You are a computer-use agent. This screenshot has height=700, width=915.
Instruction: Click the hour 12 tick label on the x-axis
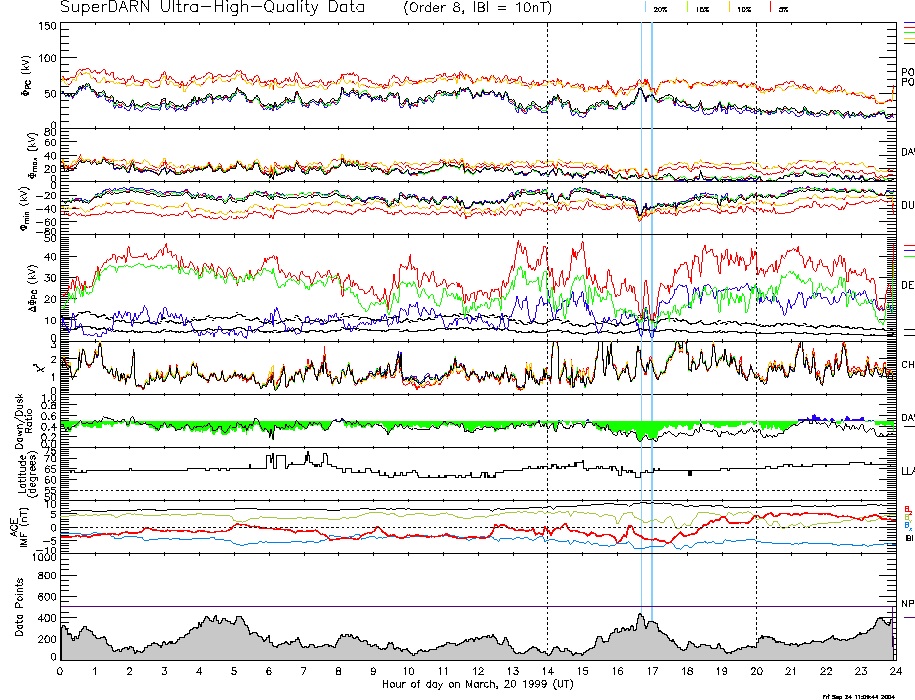(x=477, y=671)
